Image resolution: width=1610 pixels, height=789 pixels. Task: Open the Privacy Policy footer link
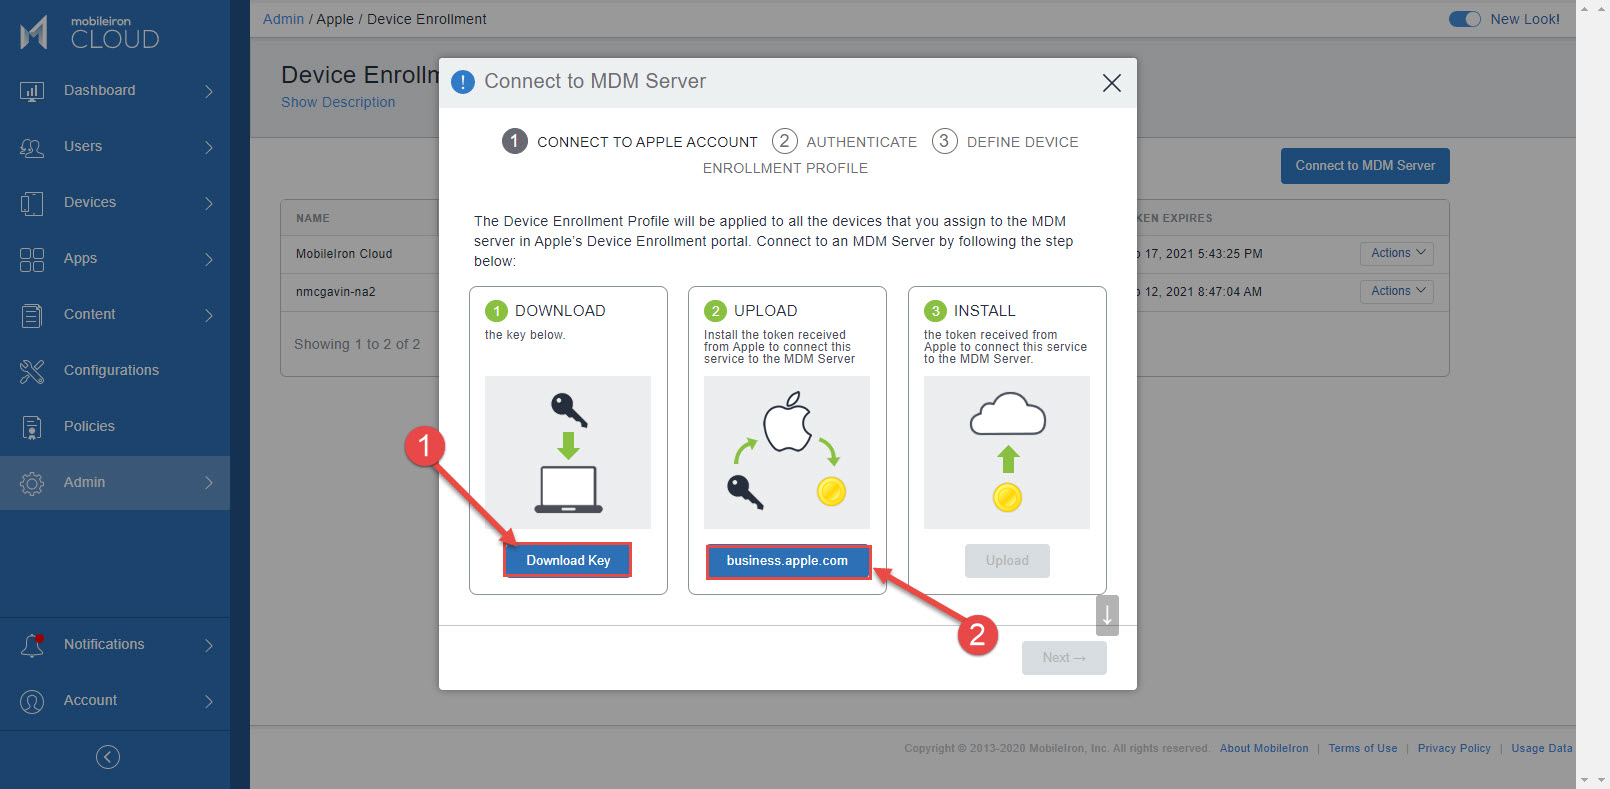click(1454, 748)
